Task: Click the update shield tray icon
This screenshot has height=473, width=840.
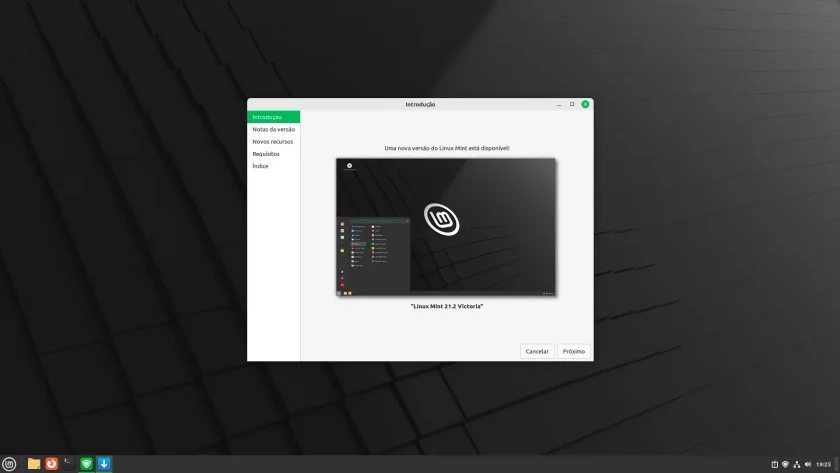Action: (785, 464)
